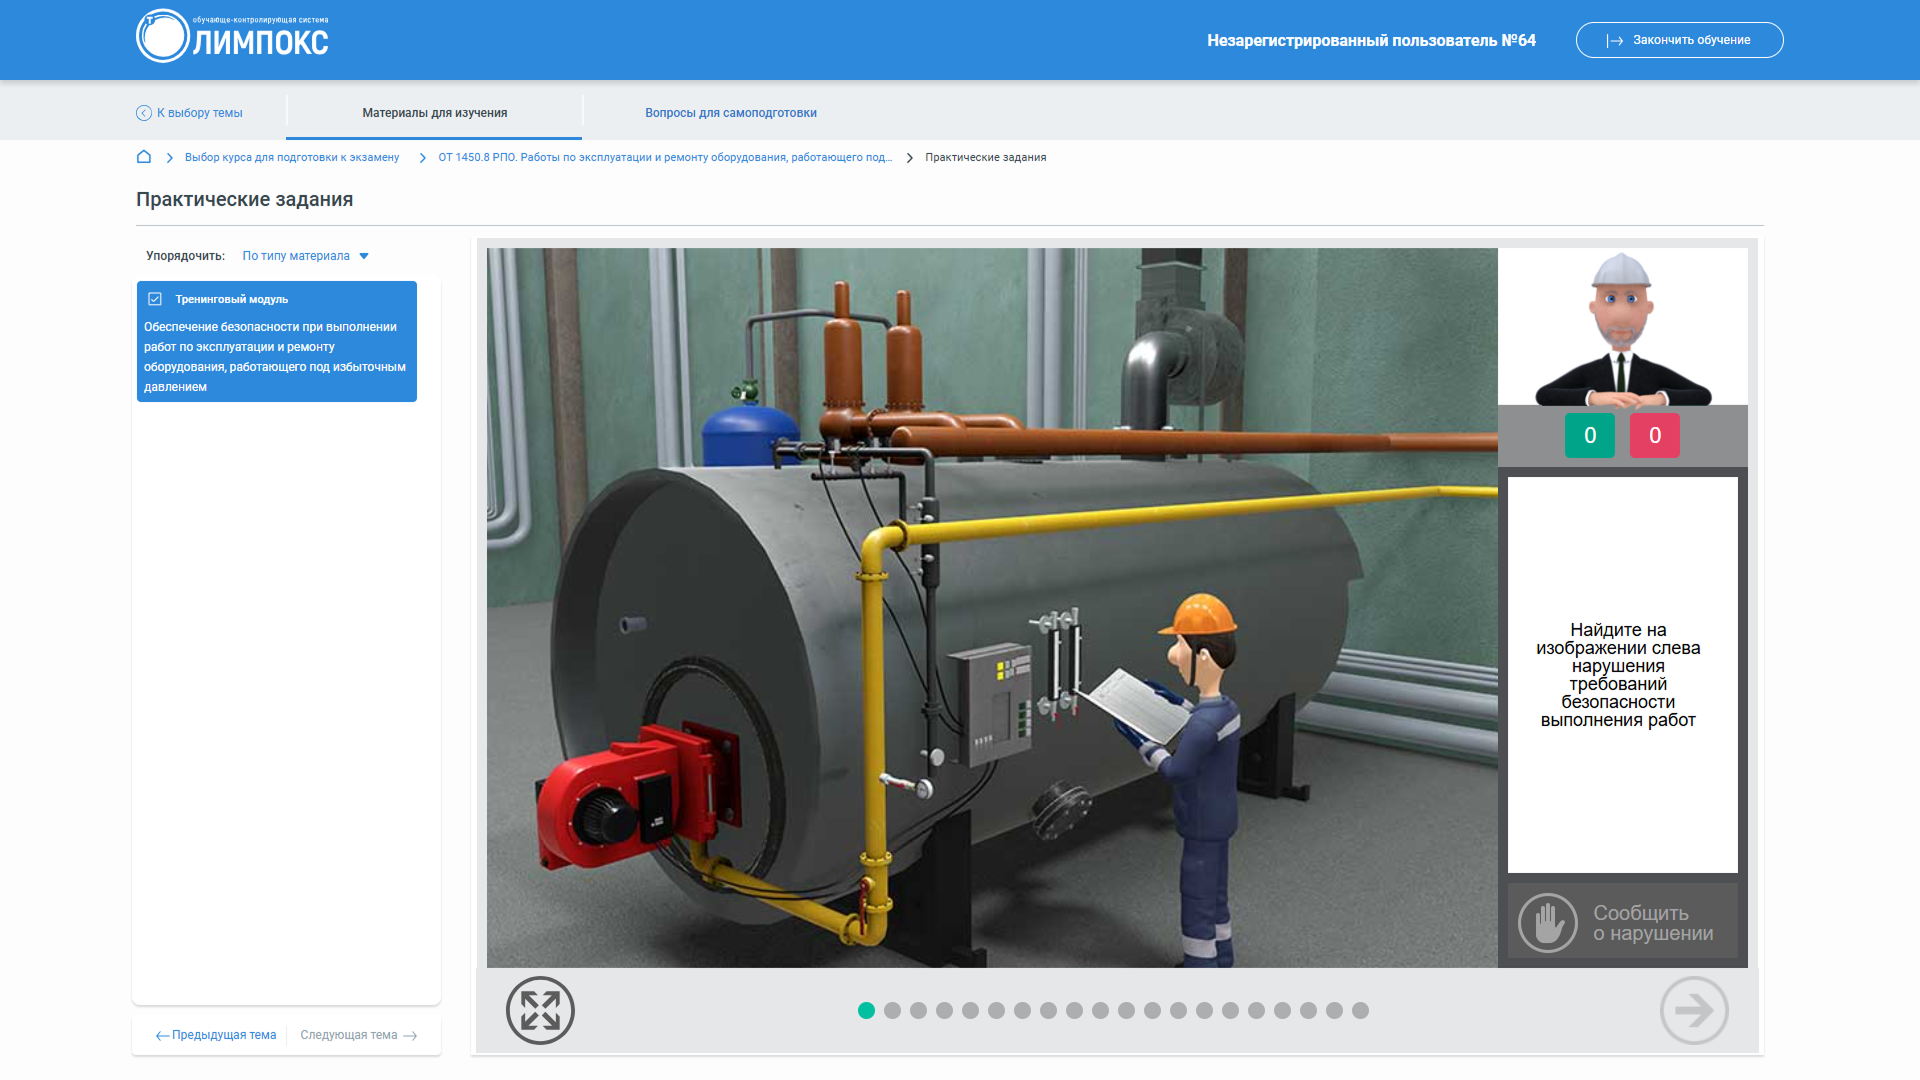Click the back arrow circle near К выбору темы
The width and height of the screenshot is (1920, 1080).
click(x=144, y=113)
